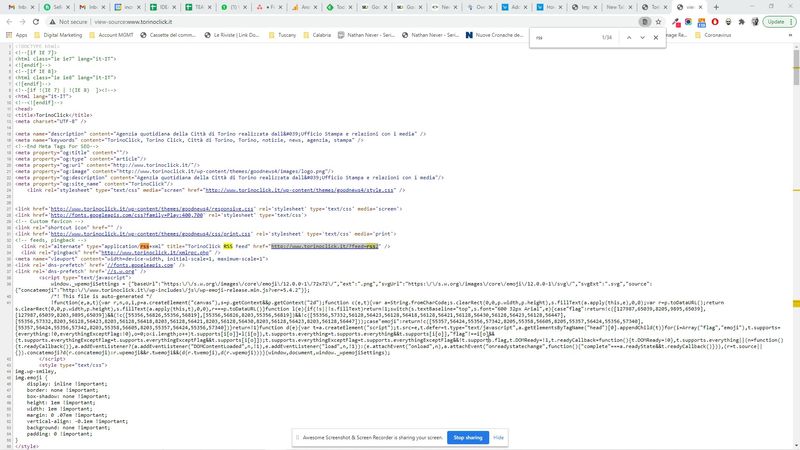Open the Calabria bookmarks folder
Screen dimensions: 800x450
317,35
